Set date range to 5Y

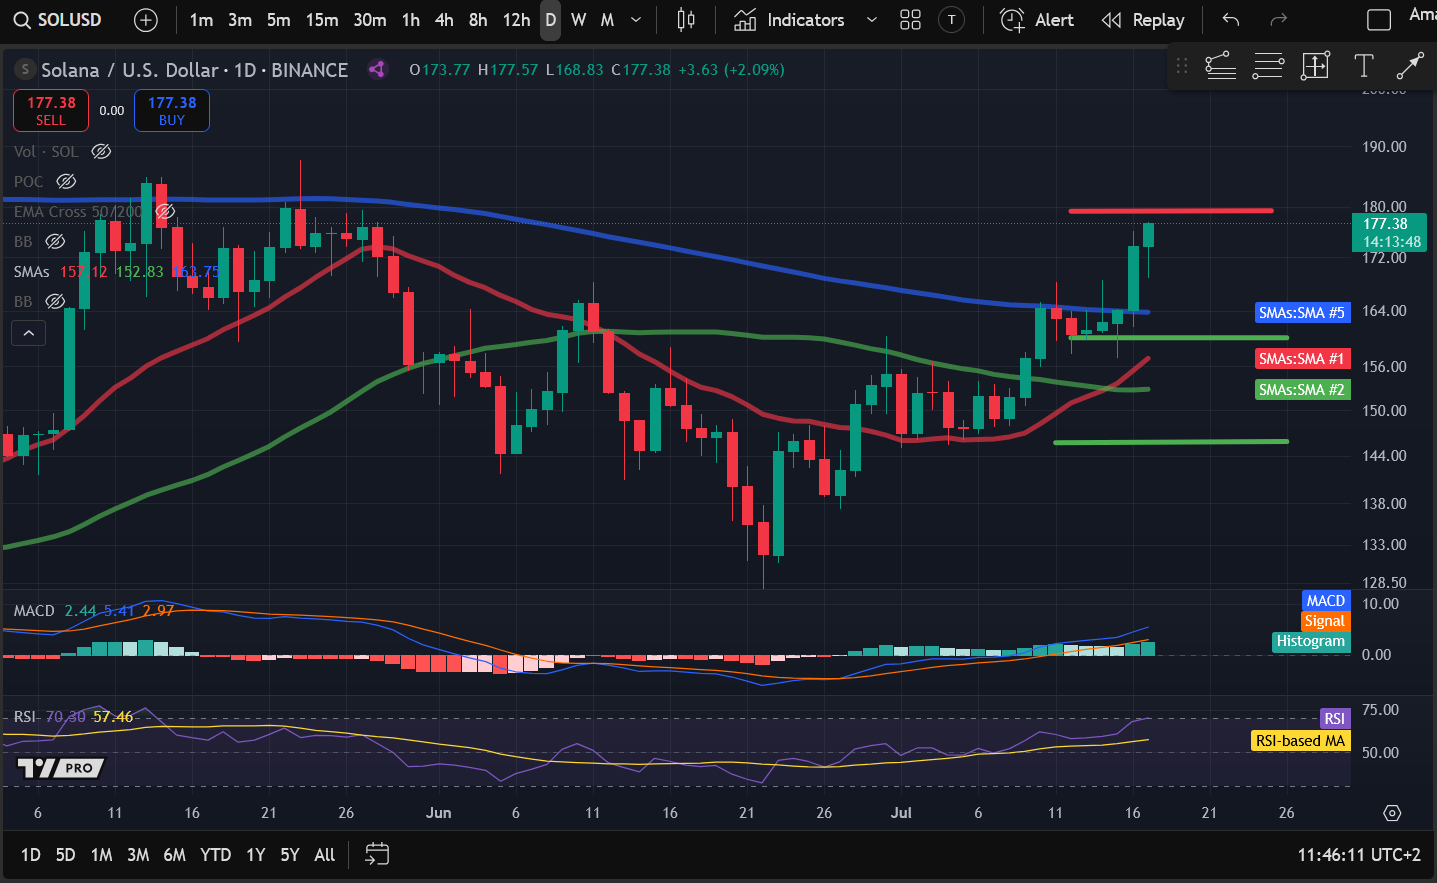click(290, 854)
